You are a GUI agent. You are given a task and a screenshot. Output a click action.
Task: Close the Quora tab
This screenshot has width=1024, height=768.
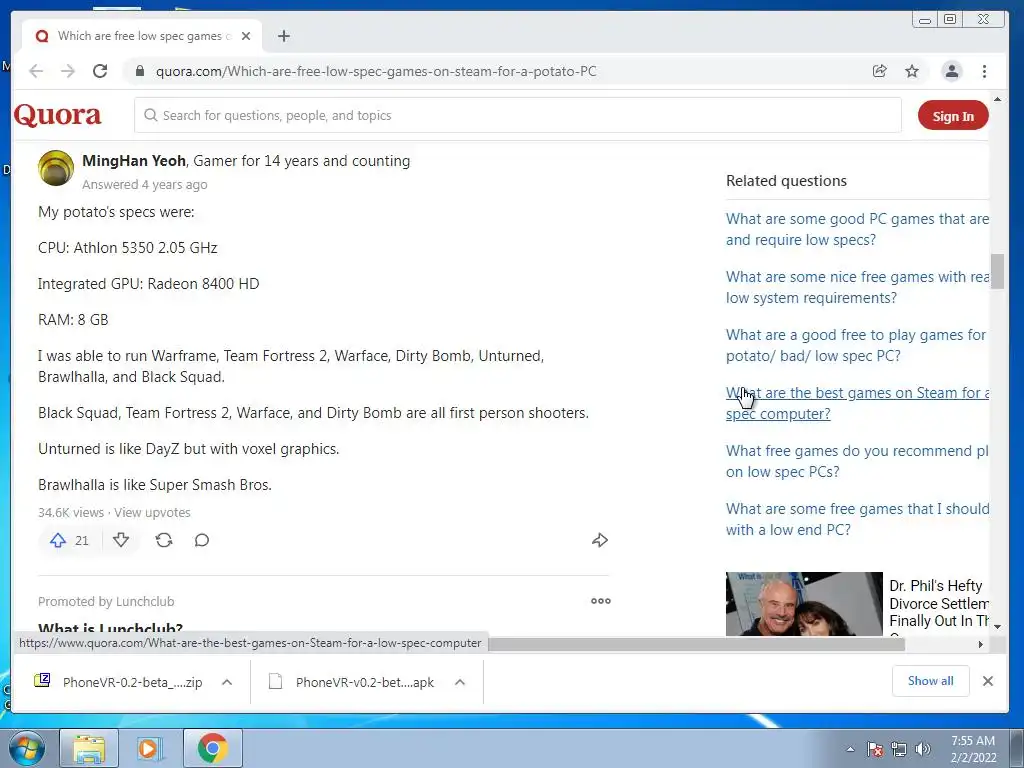tap(246, 36)
